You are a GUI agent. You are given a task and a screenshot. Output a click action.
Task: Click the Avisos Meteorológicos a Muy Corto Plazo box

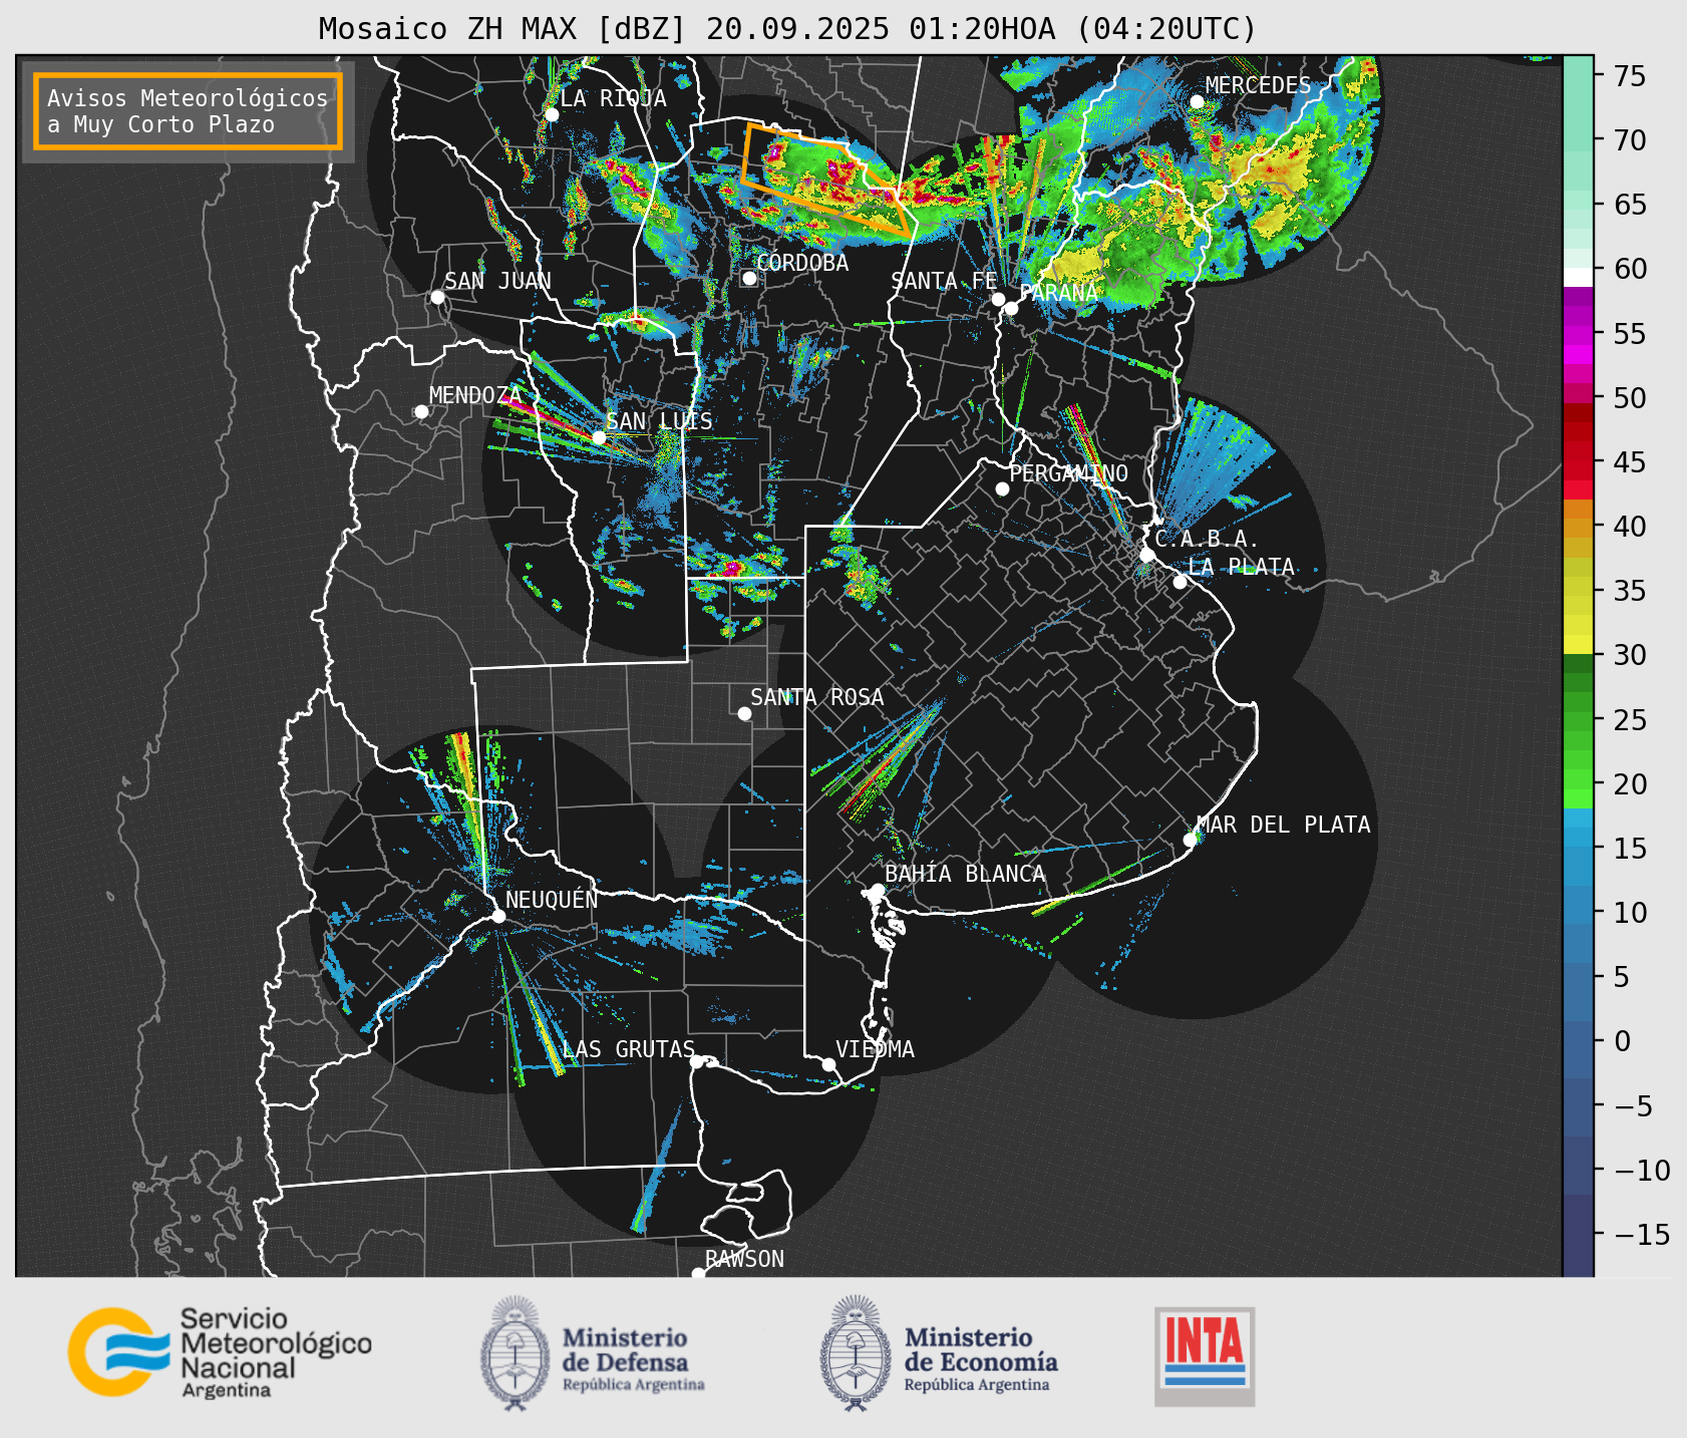188,111
